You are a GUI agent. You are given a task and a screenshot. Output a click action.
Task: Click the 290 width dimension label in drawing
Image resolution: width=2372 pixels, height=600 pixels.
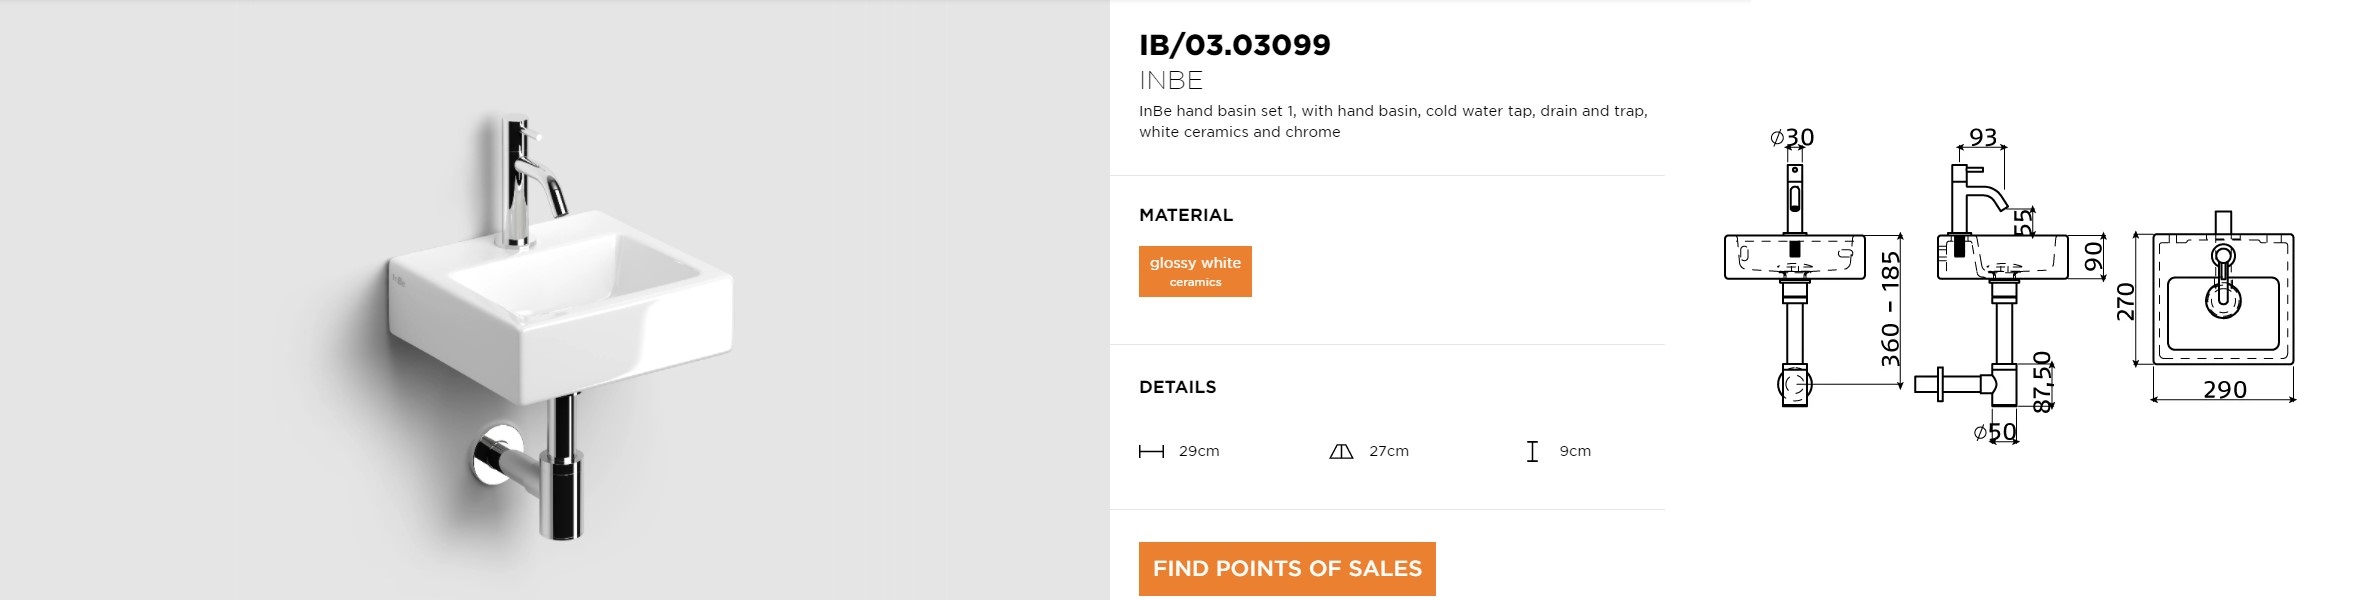(x=2225, y=389)
